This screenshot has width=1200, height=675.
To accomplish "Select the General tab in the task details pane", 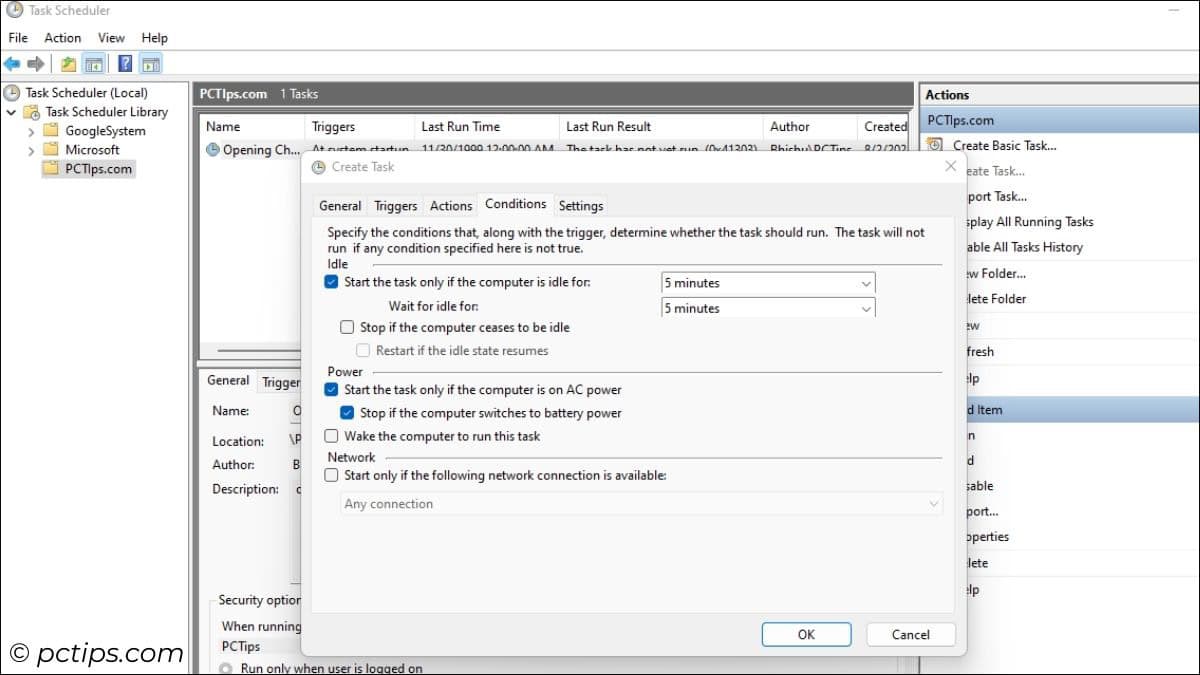I will click(228, 381).
